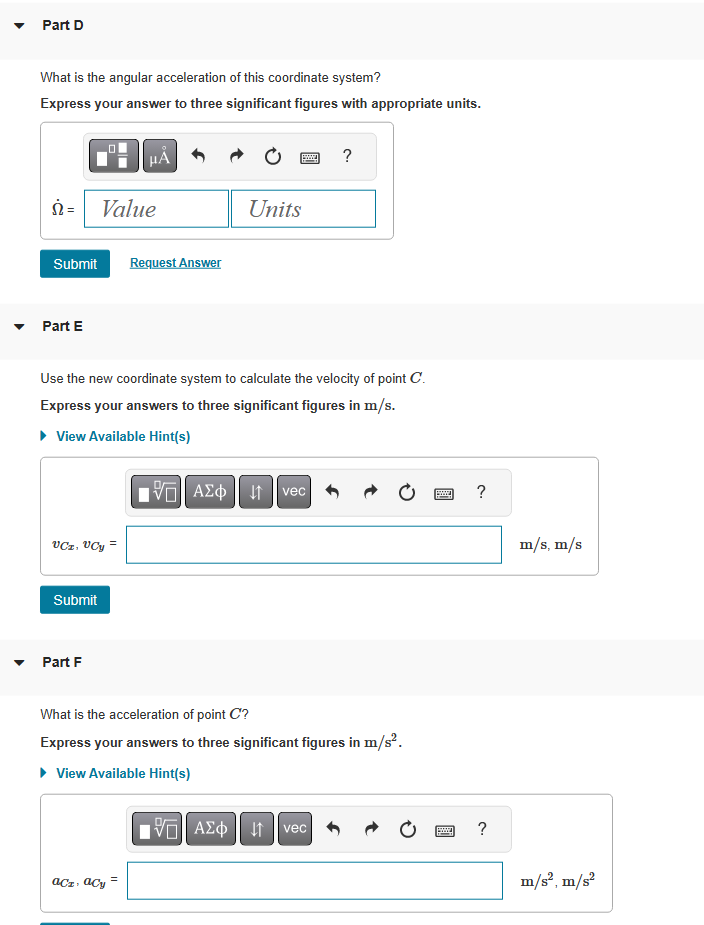Collapse the Part D section

(x=18, y=25)
